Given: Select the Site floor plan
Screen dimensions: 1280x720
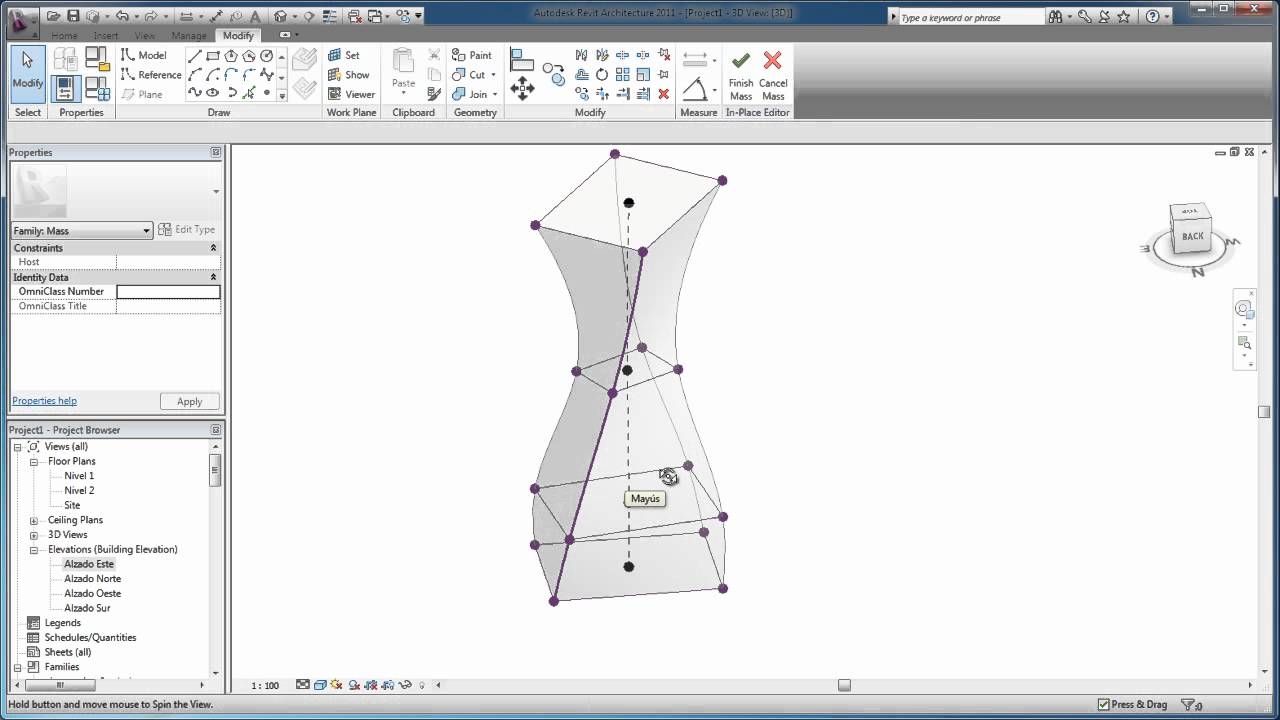Looking at the screenshot, I should click(x=72, y=505).
